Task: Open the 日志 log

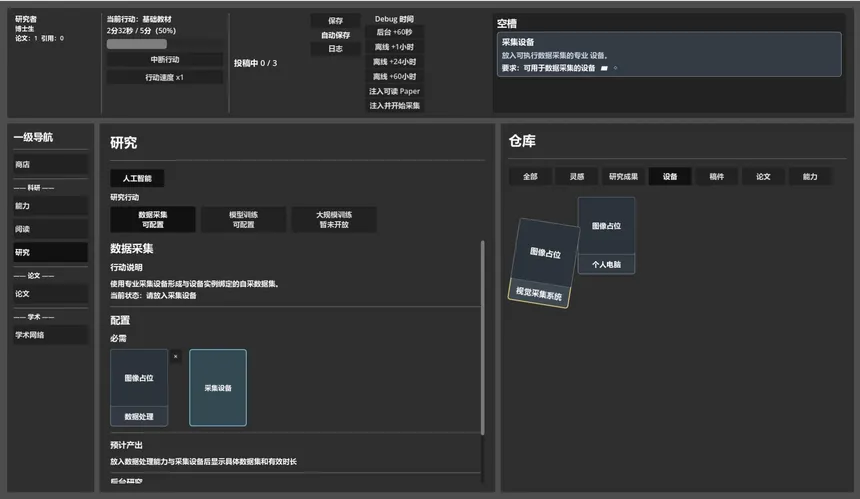Action: coord(335,49)
